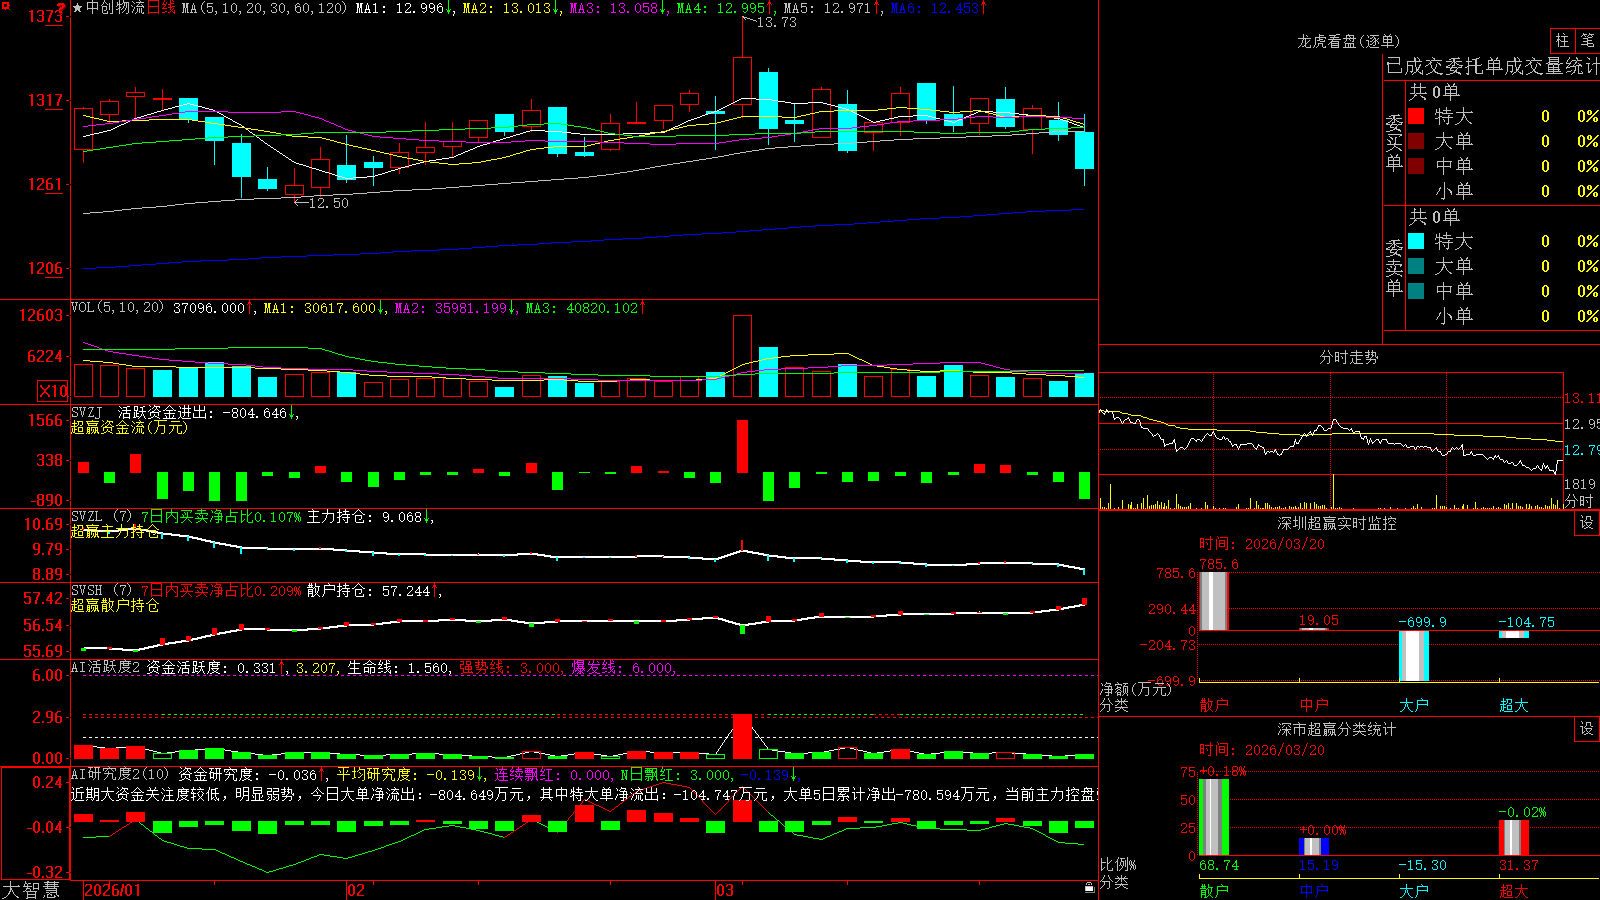1600x900 pixels.
Task: Click the 散户持仓: 57.244 value
Action: point(372,591)
